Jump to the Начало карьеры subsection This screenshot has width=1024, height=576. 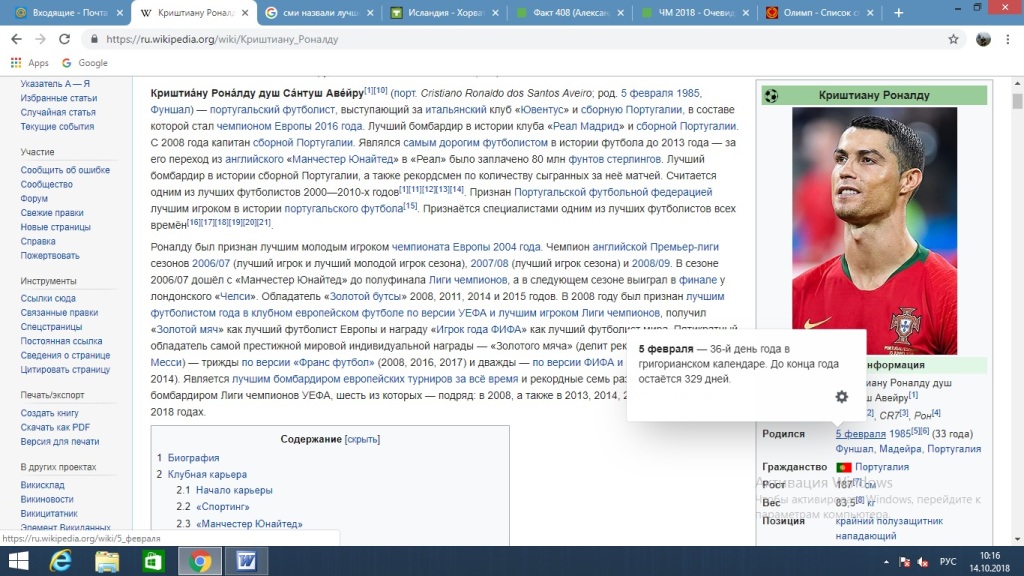point(234,490)
